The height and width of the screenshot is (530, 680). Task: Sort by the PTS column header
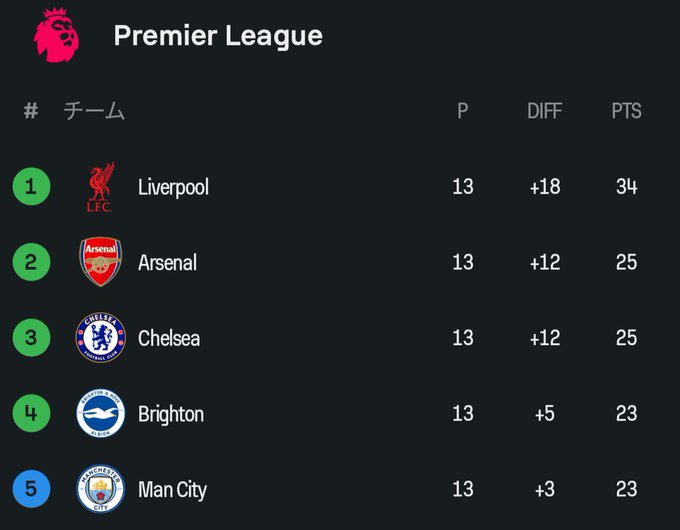click(x=626, y=111)
